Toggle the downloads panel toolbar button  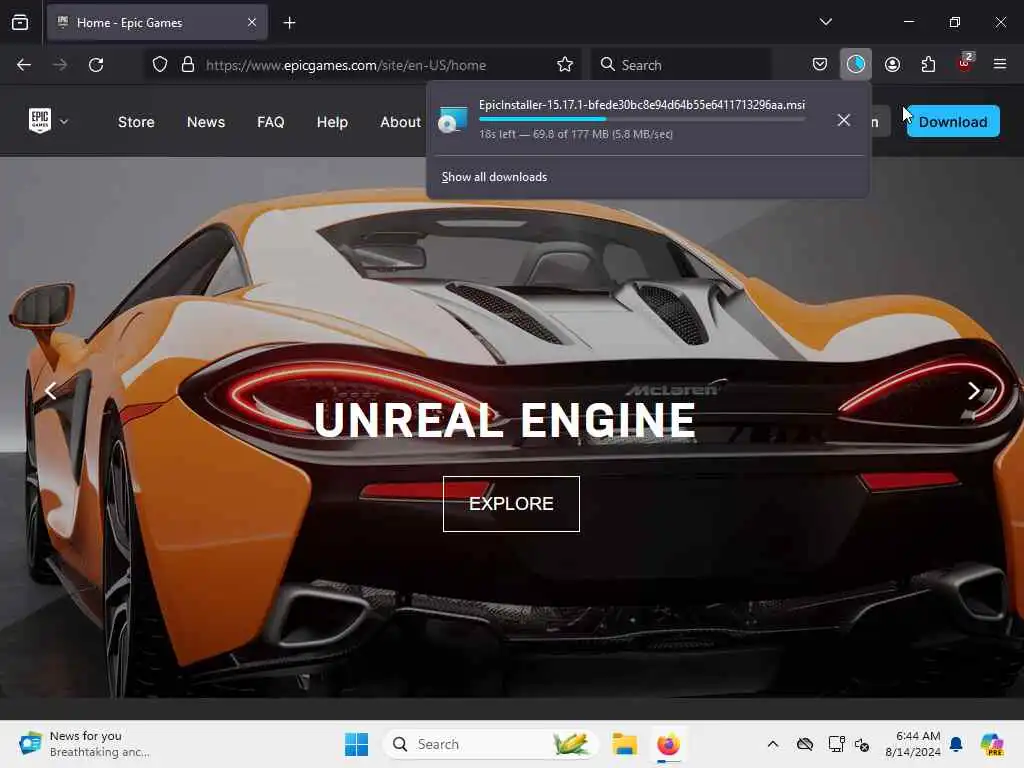(x=856, y=64)
